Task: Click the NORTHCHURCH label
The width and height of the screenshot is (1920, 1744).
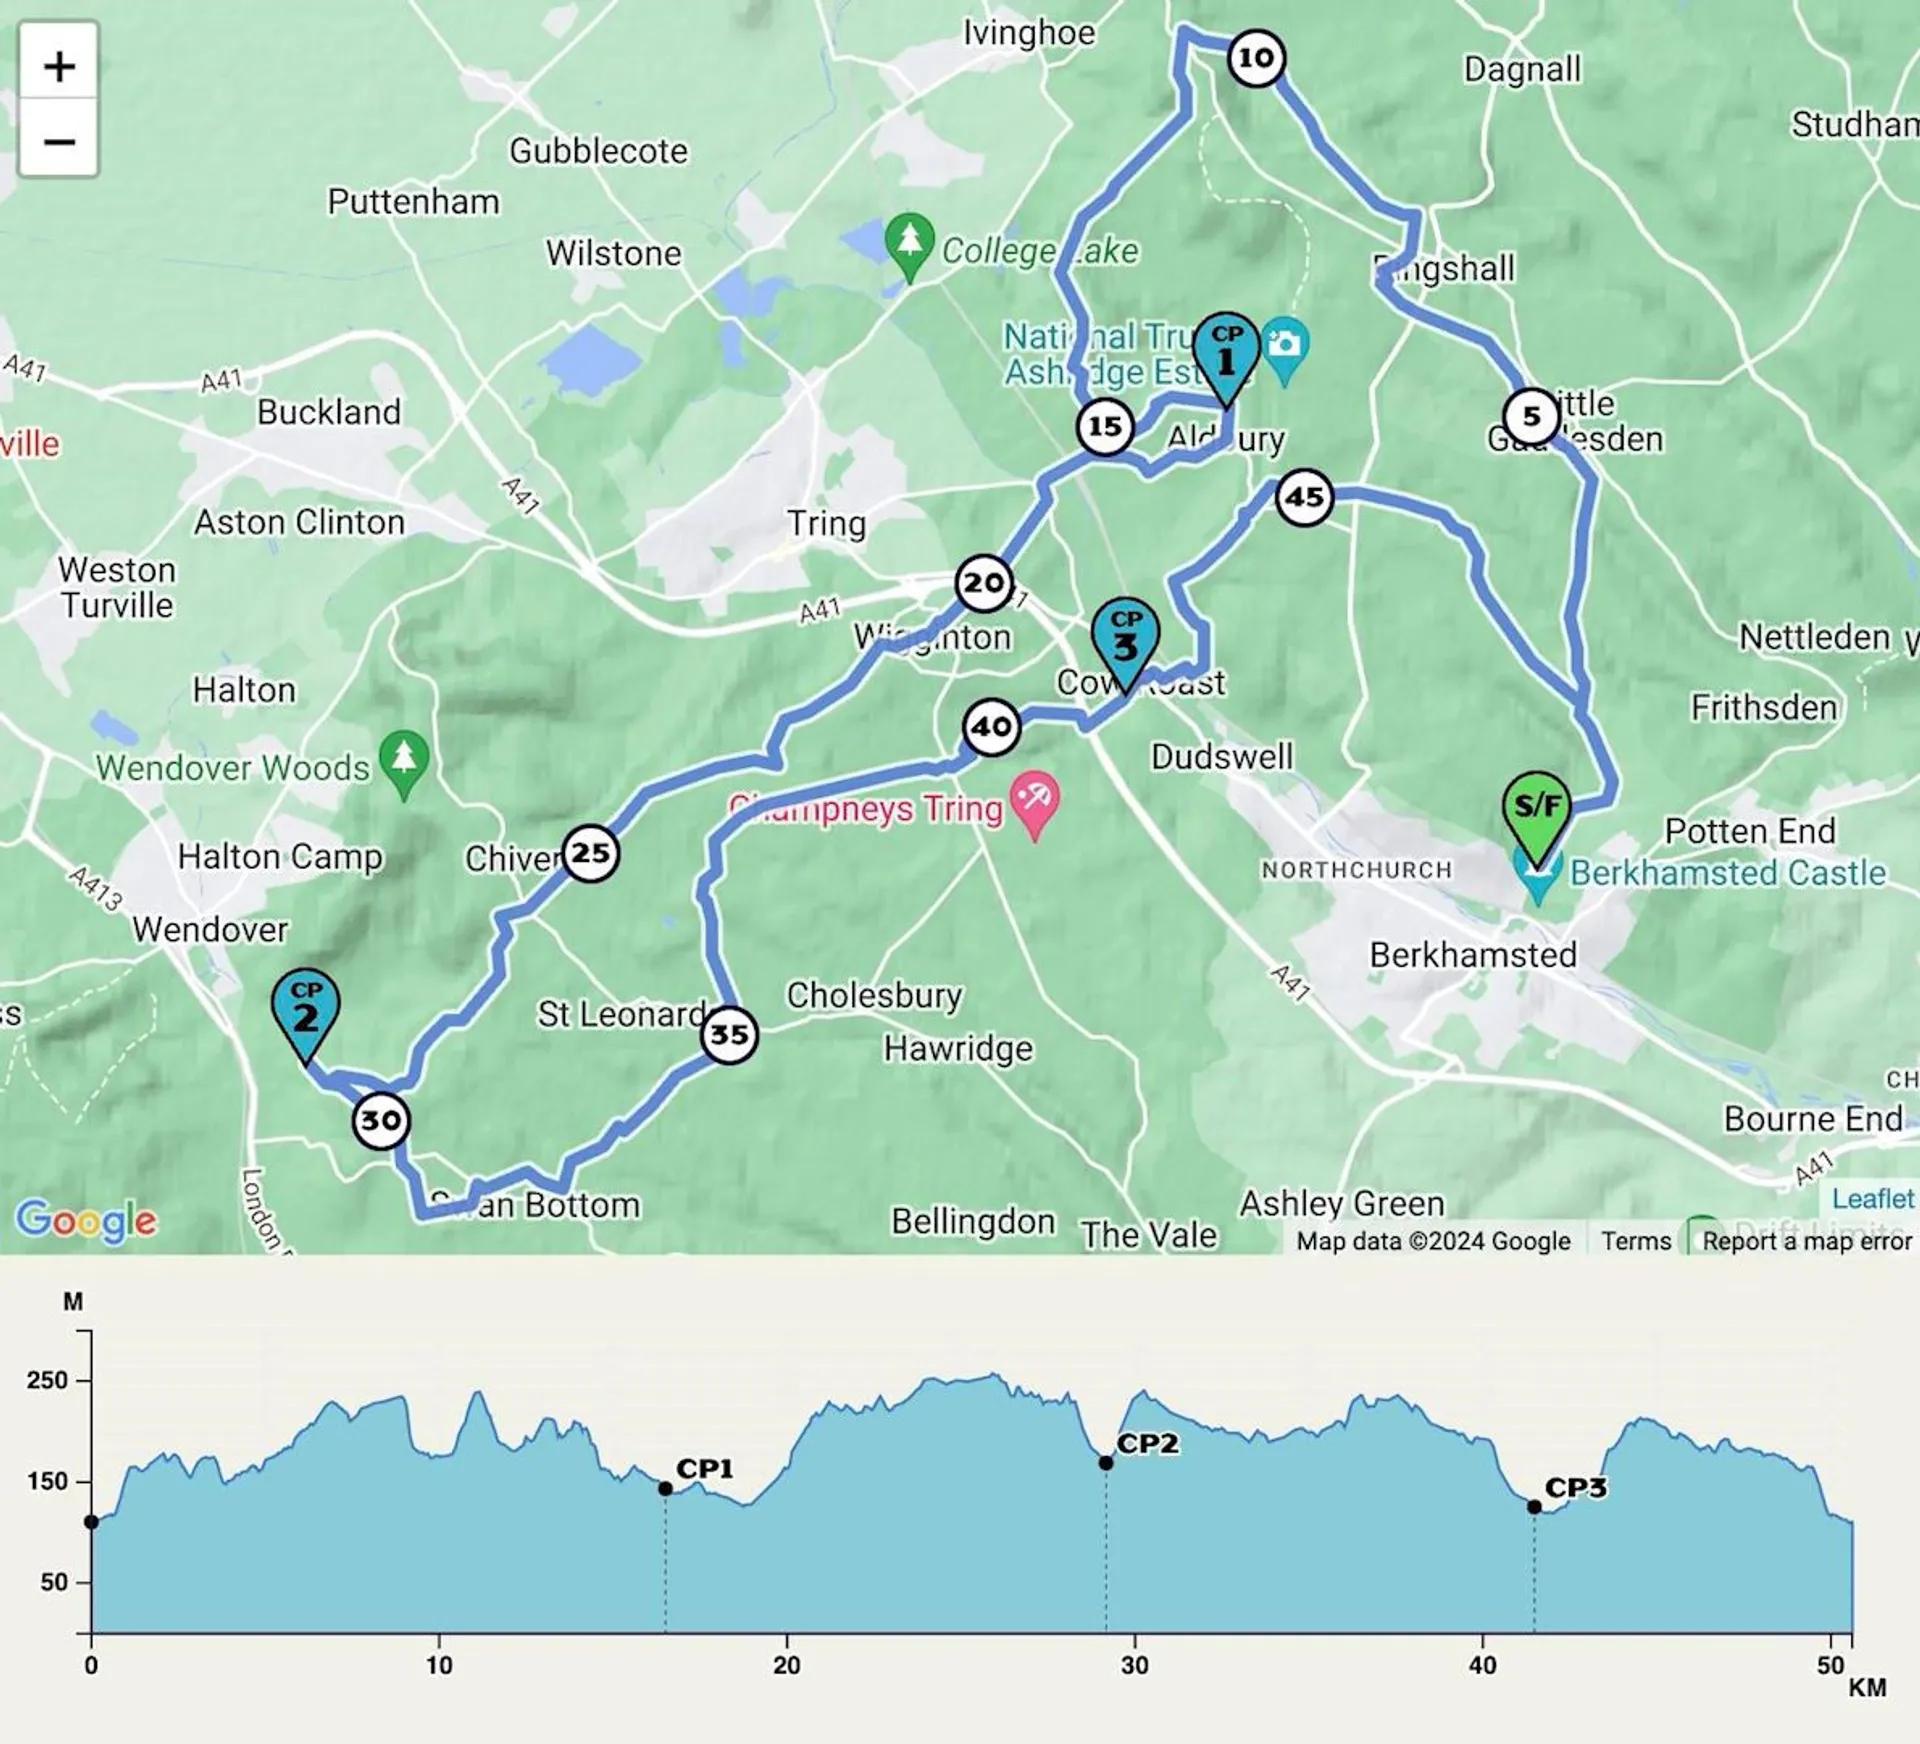Action: click(x=1356, y=870)
